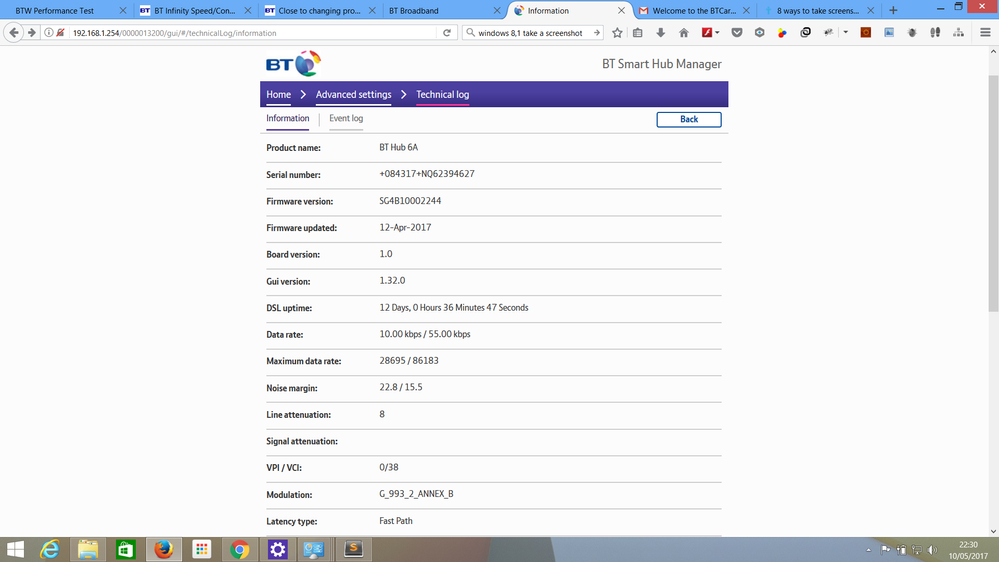Screen dimensions: 999x562
Task: Launch Internet Explorer from the taskbar
Action: tap(50, 549)
